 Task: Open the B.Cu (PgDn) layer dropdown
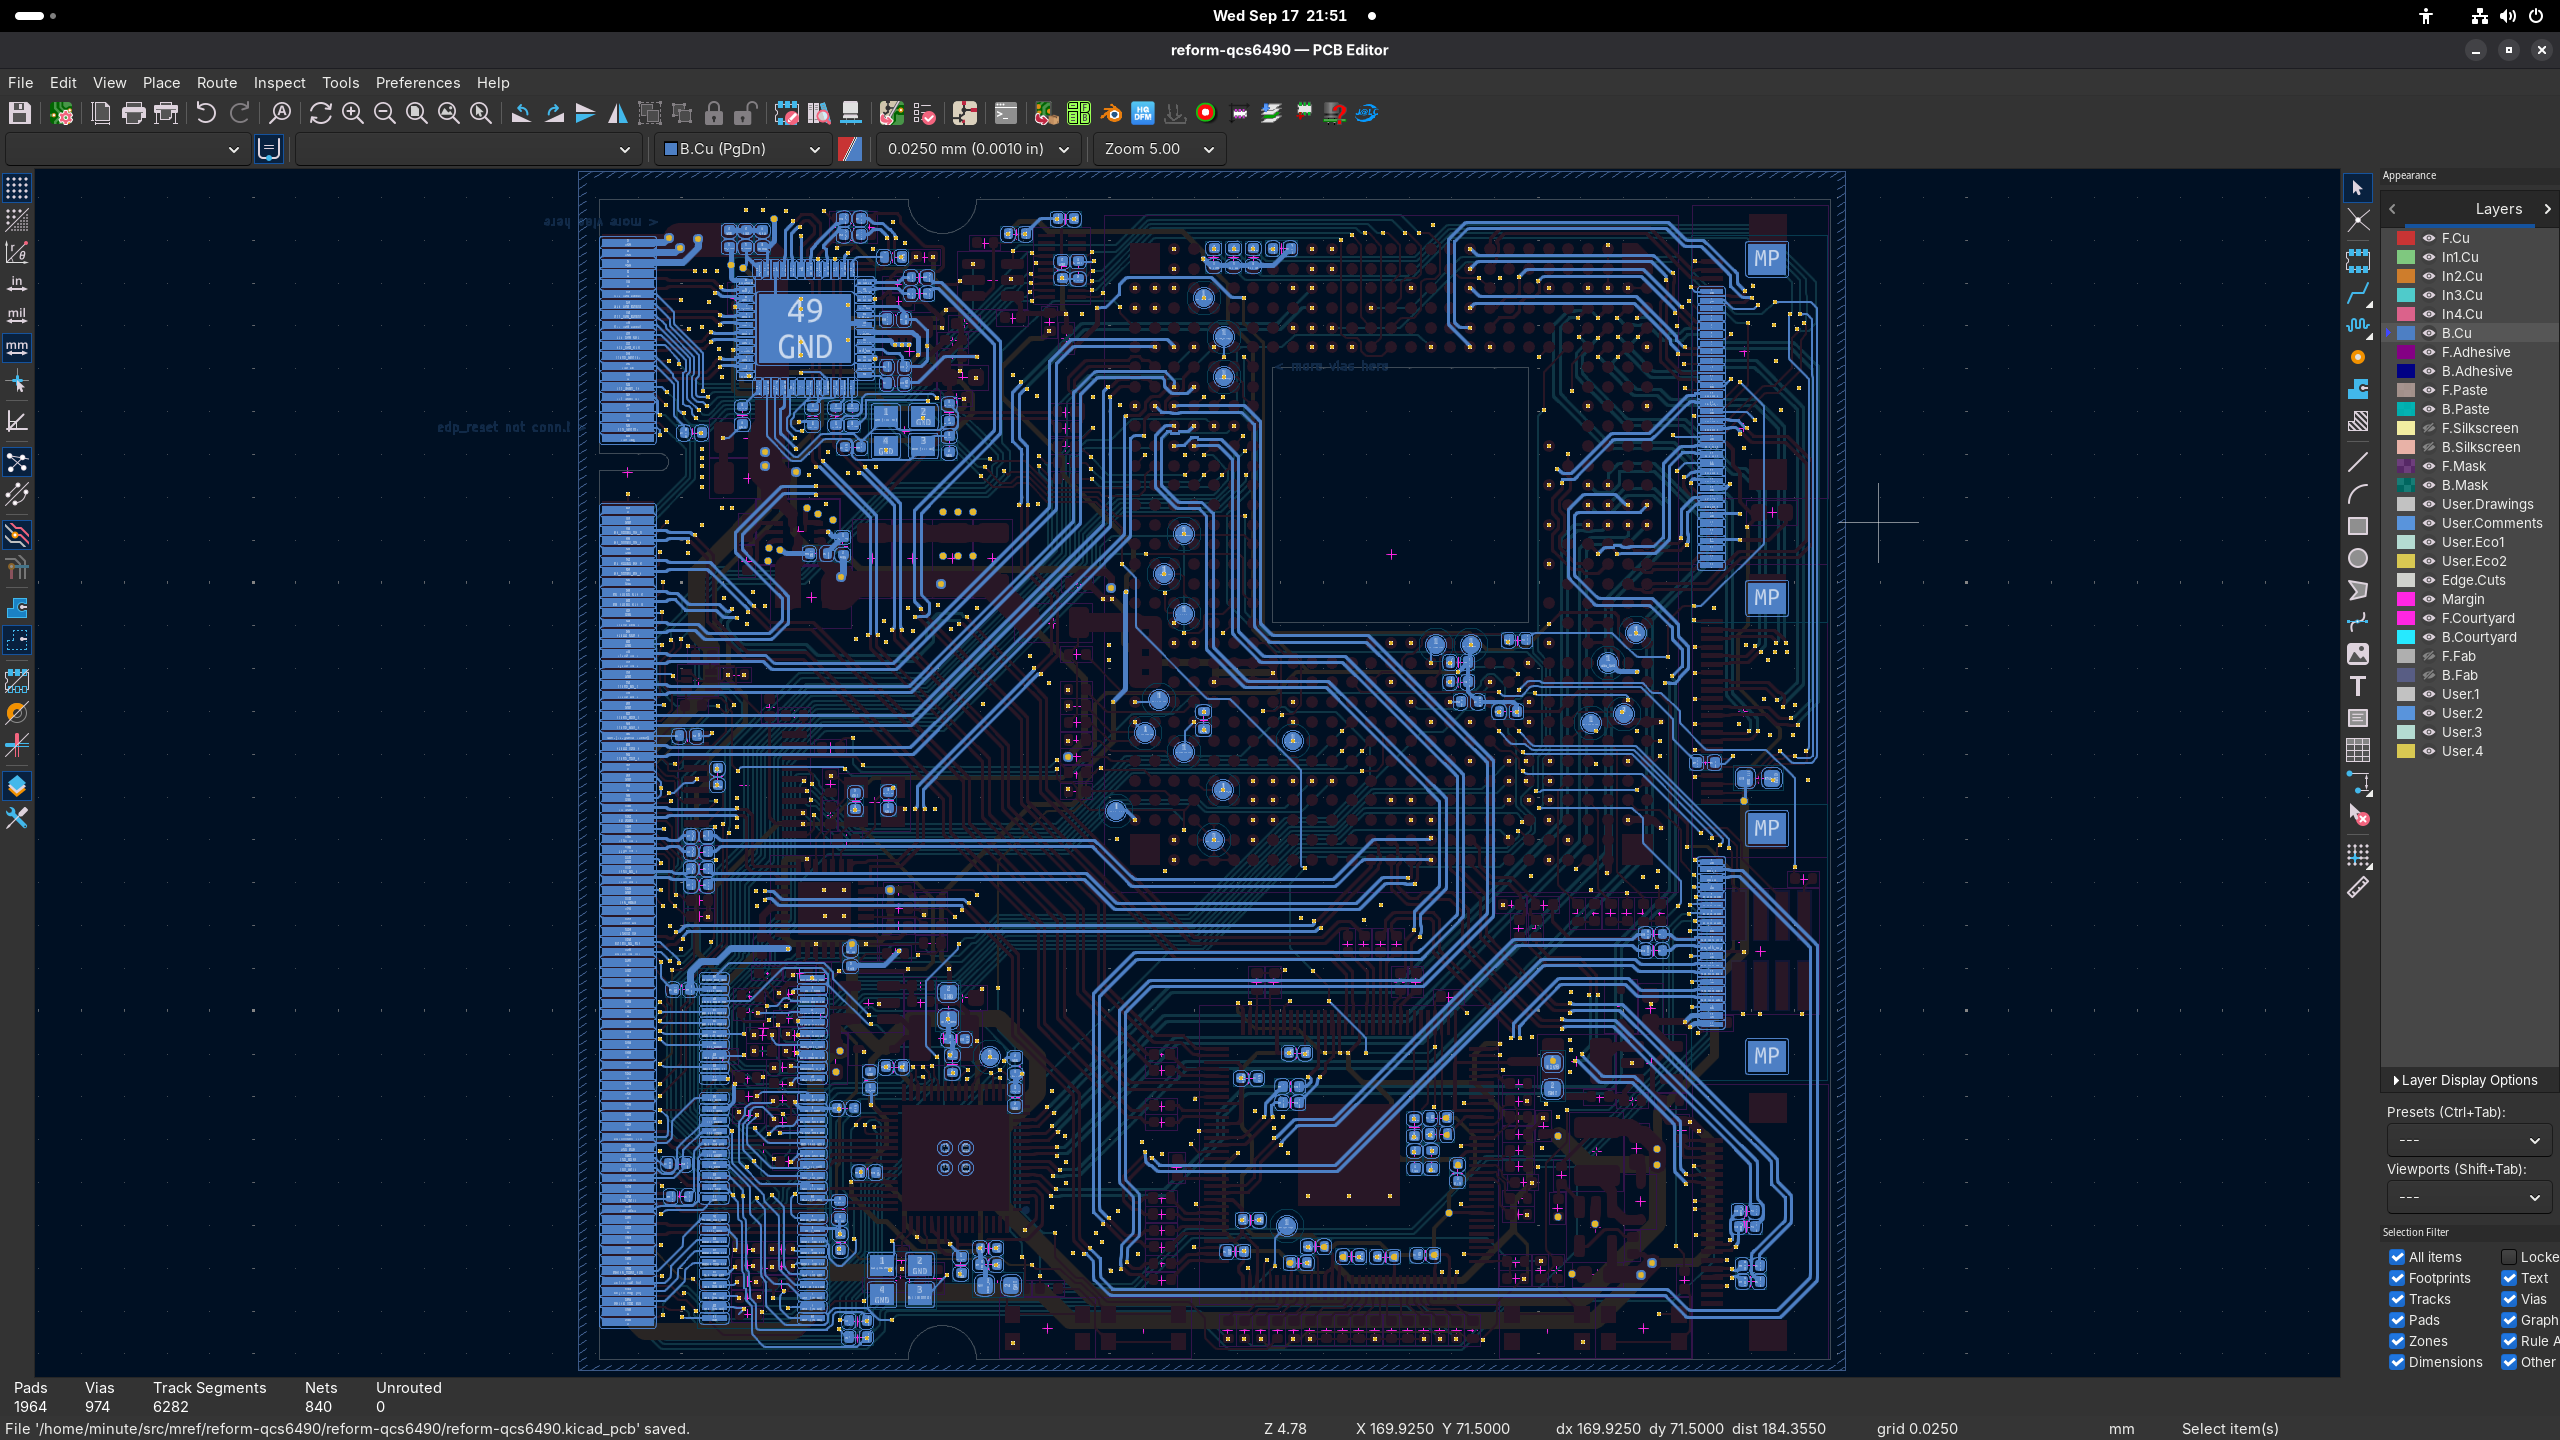pos(742,149)
